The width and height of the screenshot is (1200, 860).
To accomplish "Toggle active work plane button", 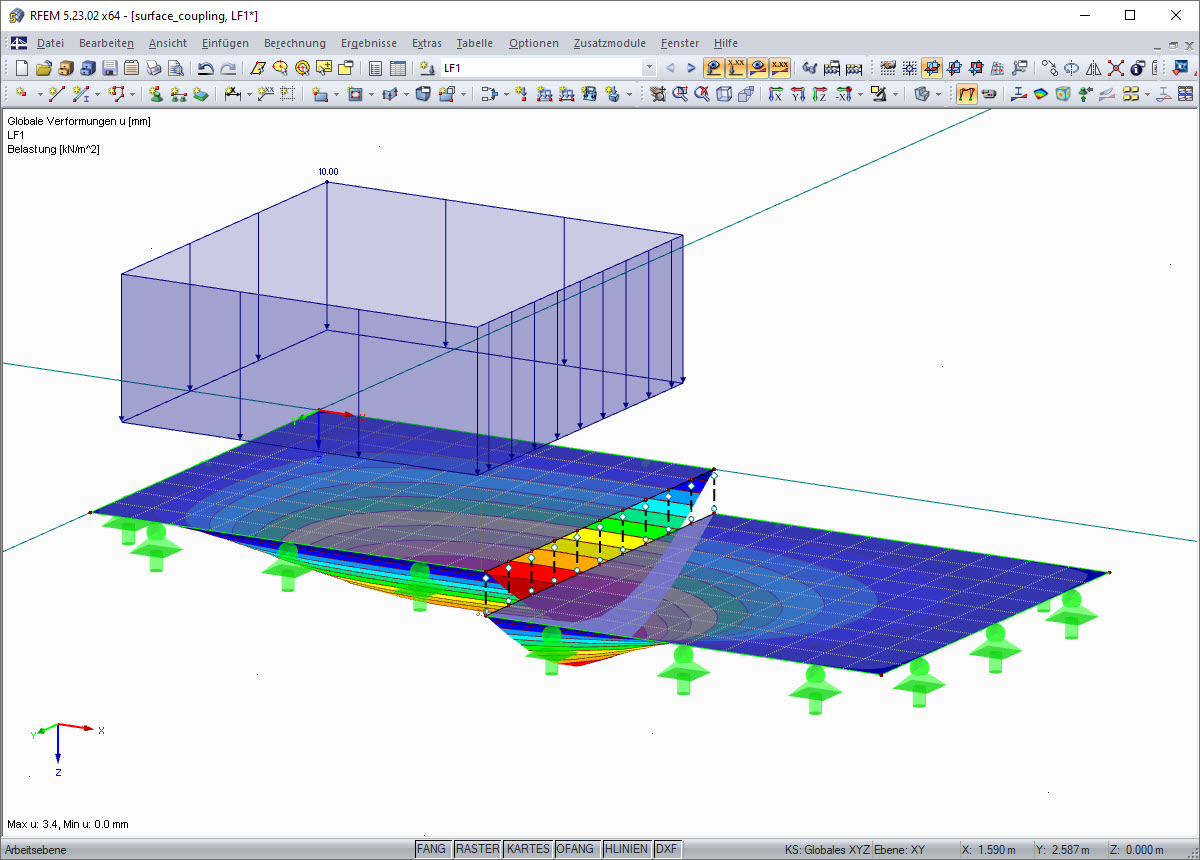I will tap(932, 68).
